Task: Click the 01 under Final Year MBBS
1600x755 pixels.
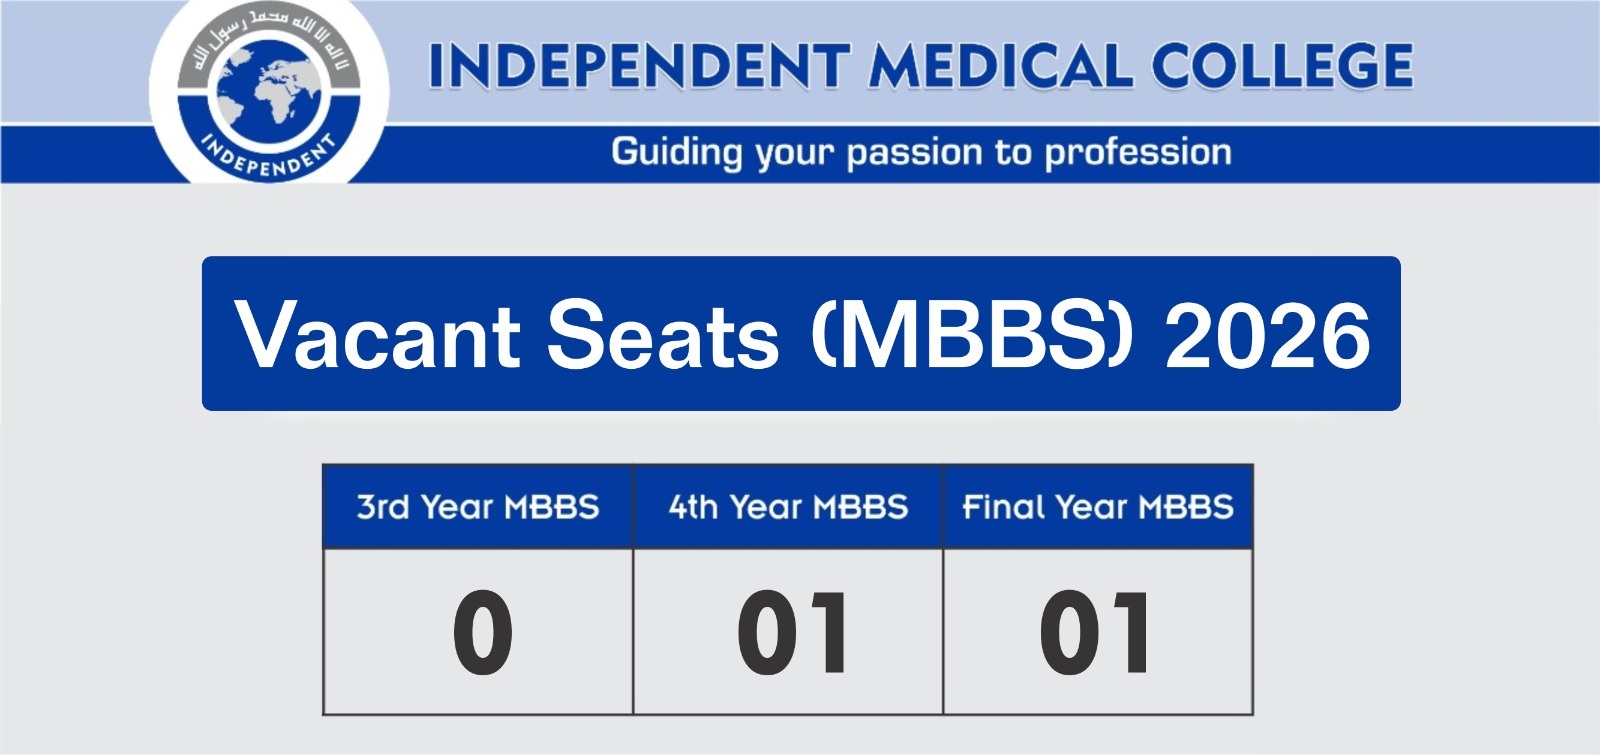Action: [x=1095, y=632]
